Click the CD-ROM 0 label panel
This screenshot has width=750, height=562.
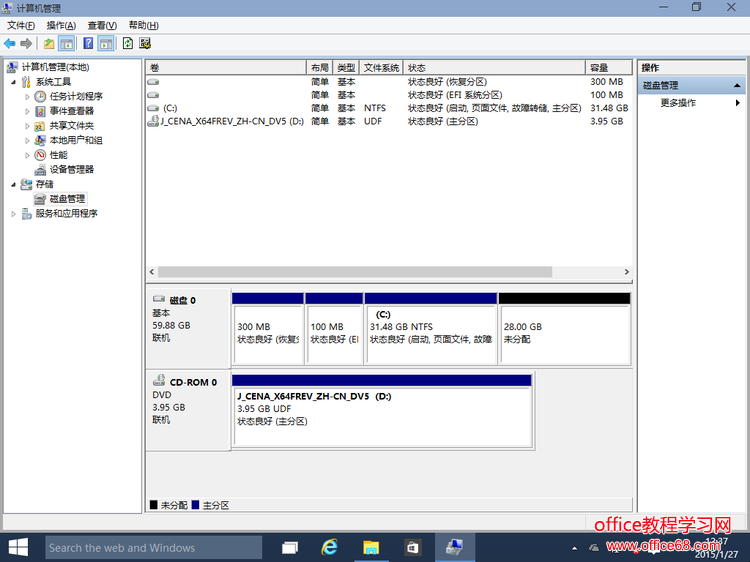188,410
